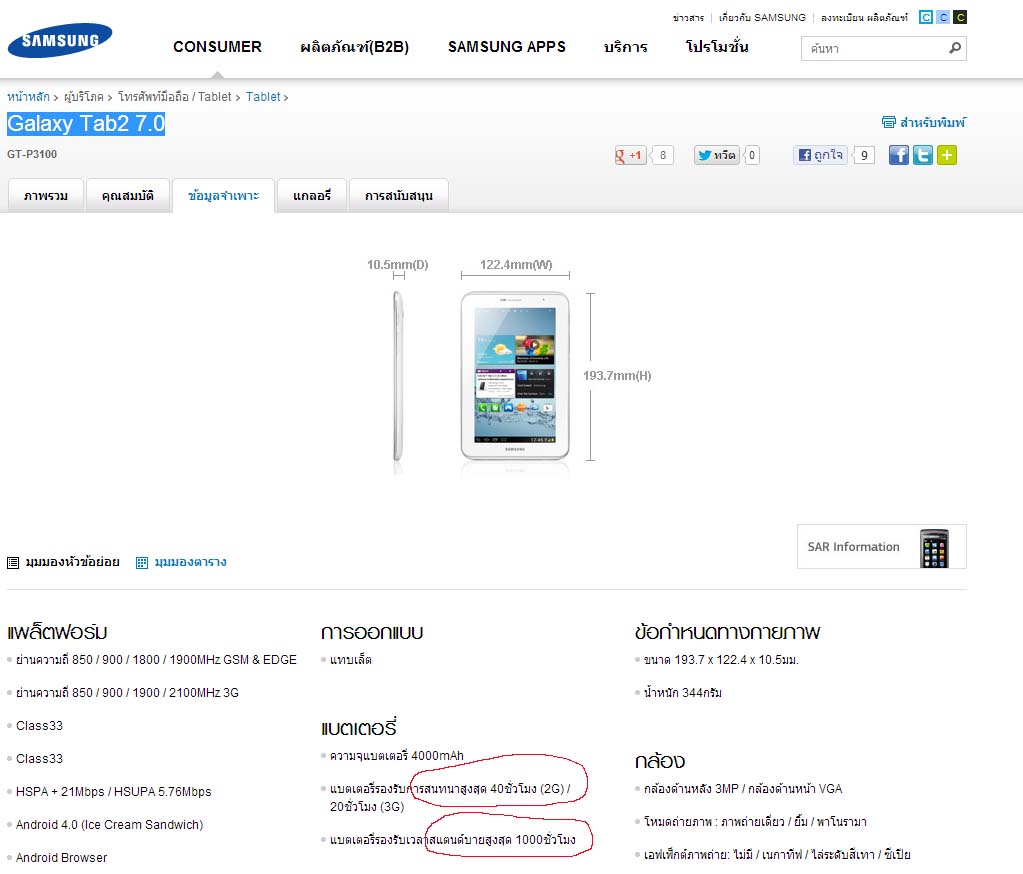This screenshot has height=874, width=1023.
Task: Select the white-background contrast icon
Action: coord(925,17)
